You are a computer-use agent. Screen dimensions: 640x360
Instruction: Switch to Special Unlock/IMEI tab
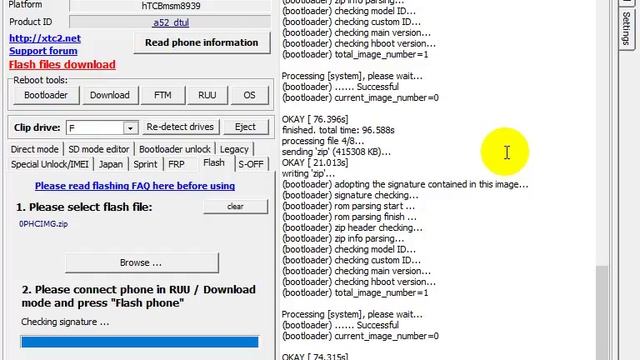pos(50,164)
